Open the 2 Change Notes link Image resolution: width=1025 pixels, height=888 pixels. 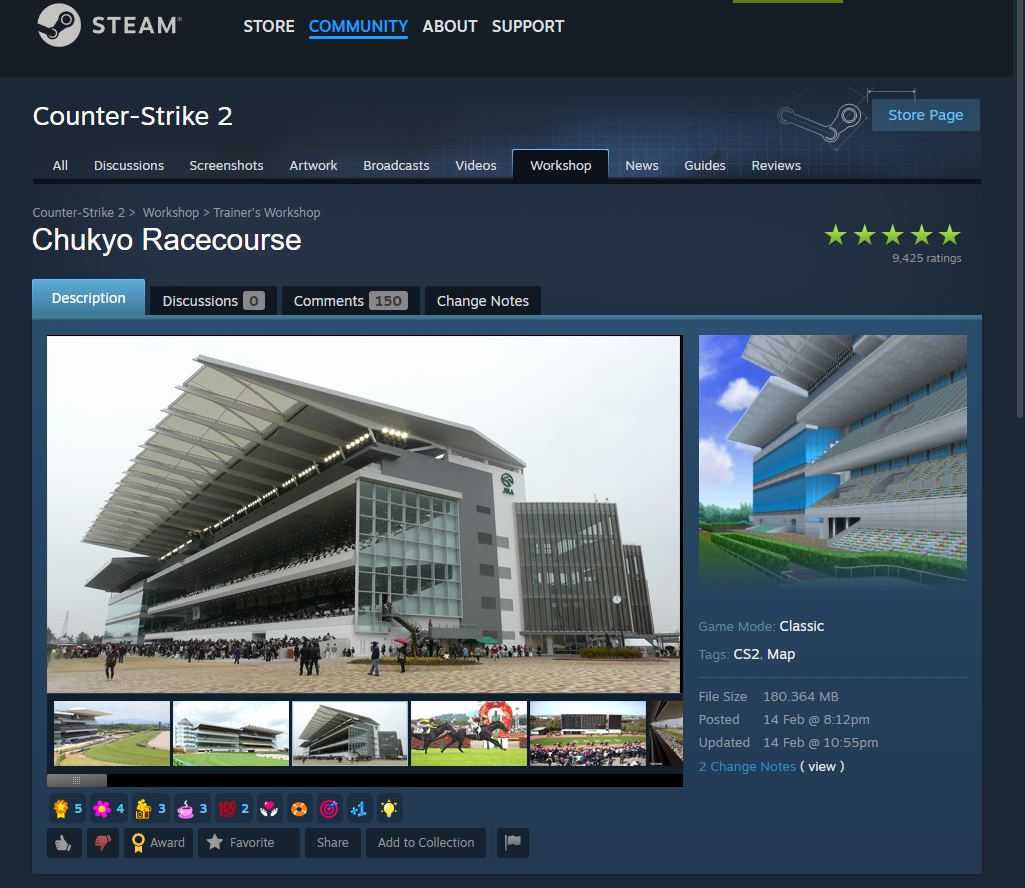point(747,766)
